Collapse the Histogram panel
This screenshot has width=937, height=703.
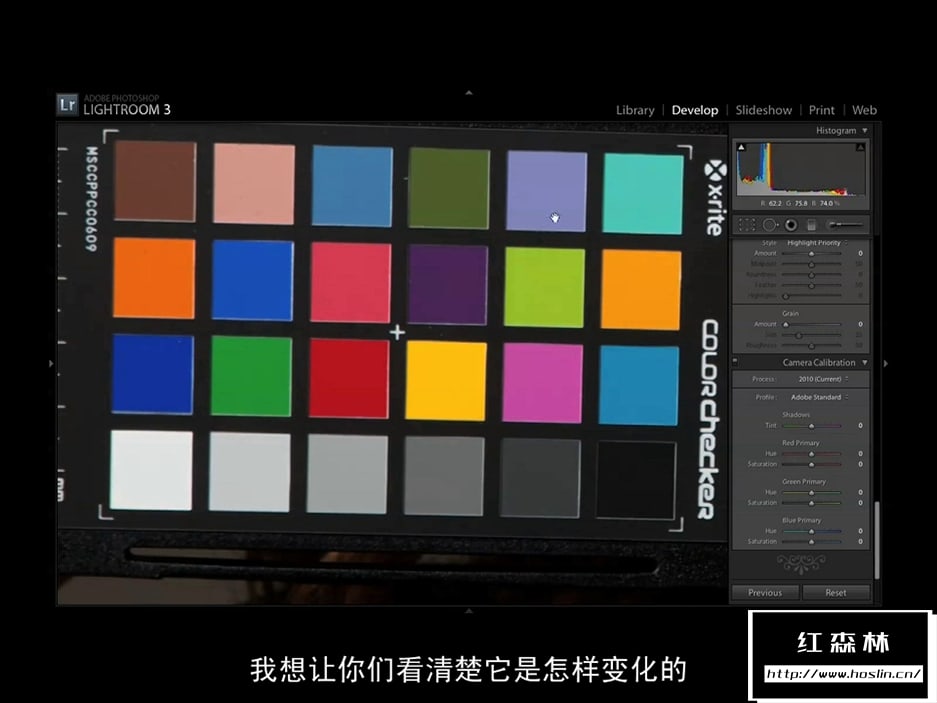tap(865, 130)
